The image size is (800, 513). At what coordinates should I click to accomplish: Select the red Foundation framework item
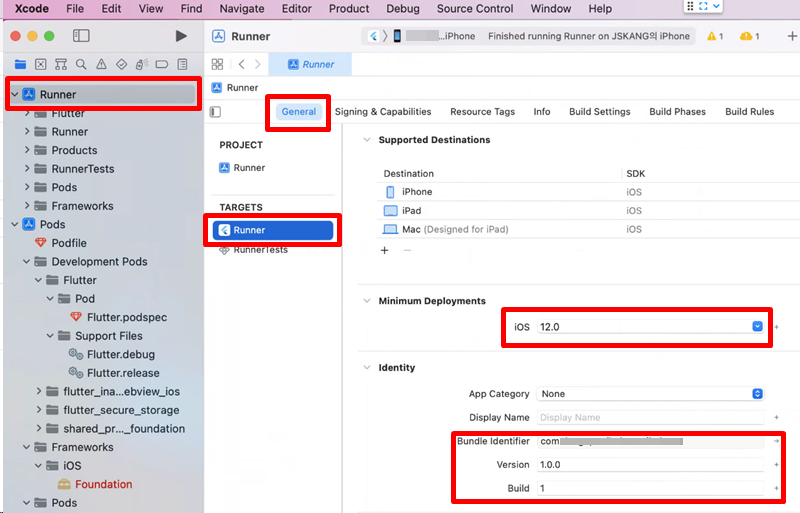coord(104,484)
